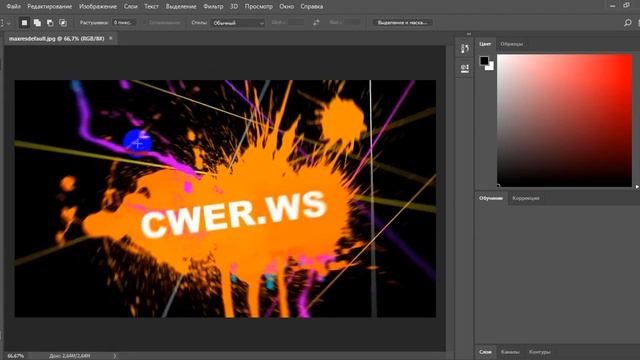Switch to the Контуры panel tab
640x360 pixels.
tap(539, 352)
